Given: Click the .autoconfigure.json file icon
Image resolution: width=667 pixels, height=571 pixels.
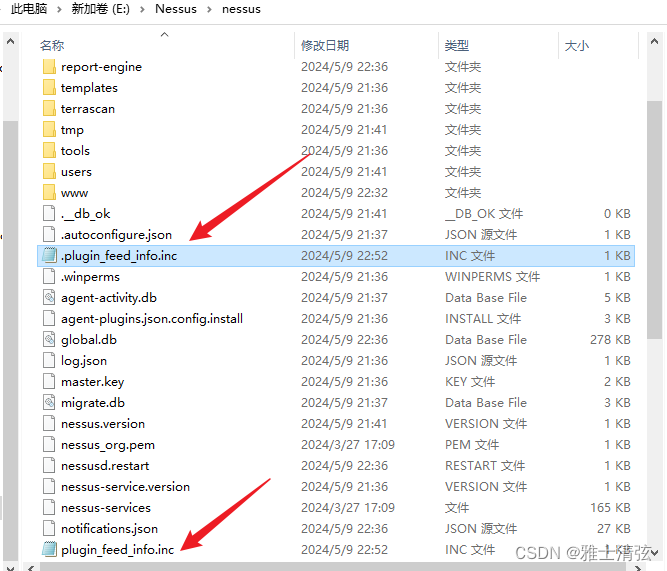Looking at the screenshot, I should click(x=49, y=235).
